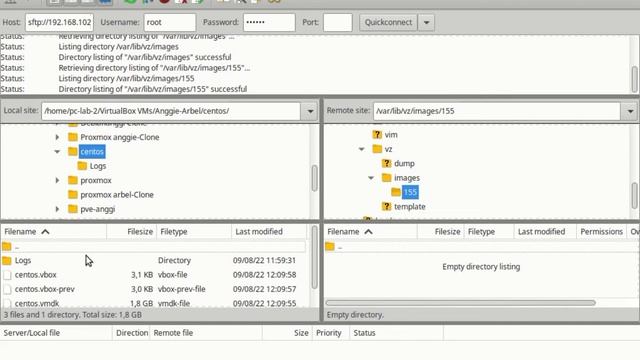Click the Priority queue column header
Screen dimensions: 640x360
pyautogui.click(x=331, y=333)
